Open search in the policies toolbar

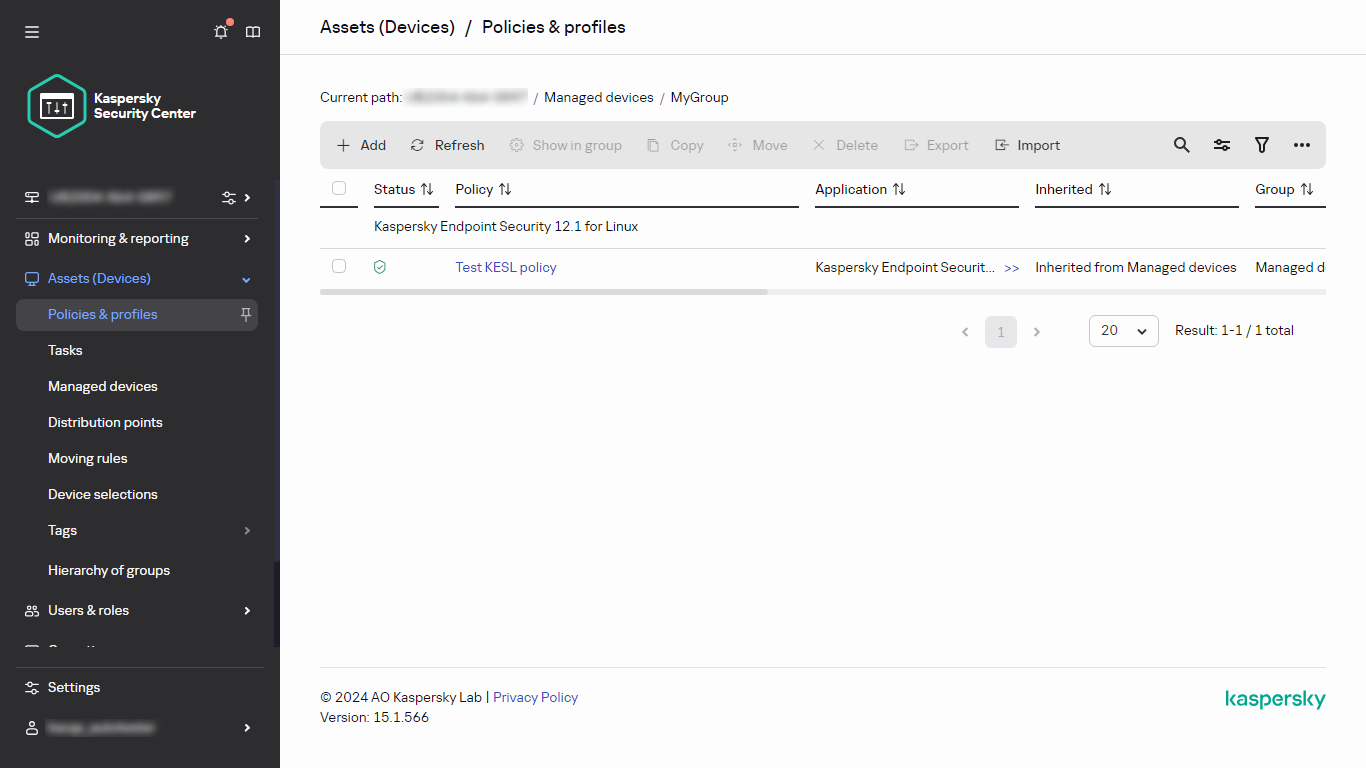1181,145
